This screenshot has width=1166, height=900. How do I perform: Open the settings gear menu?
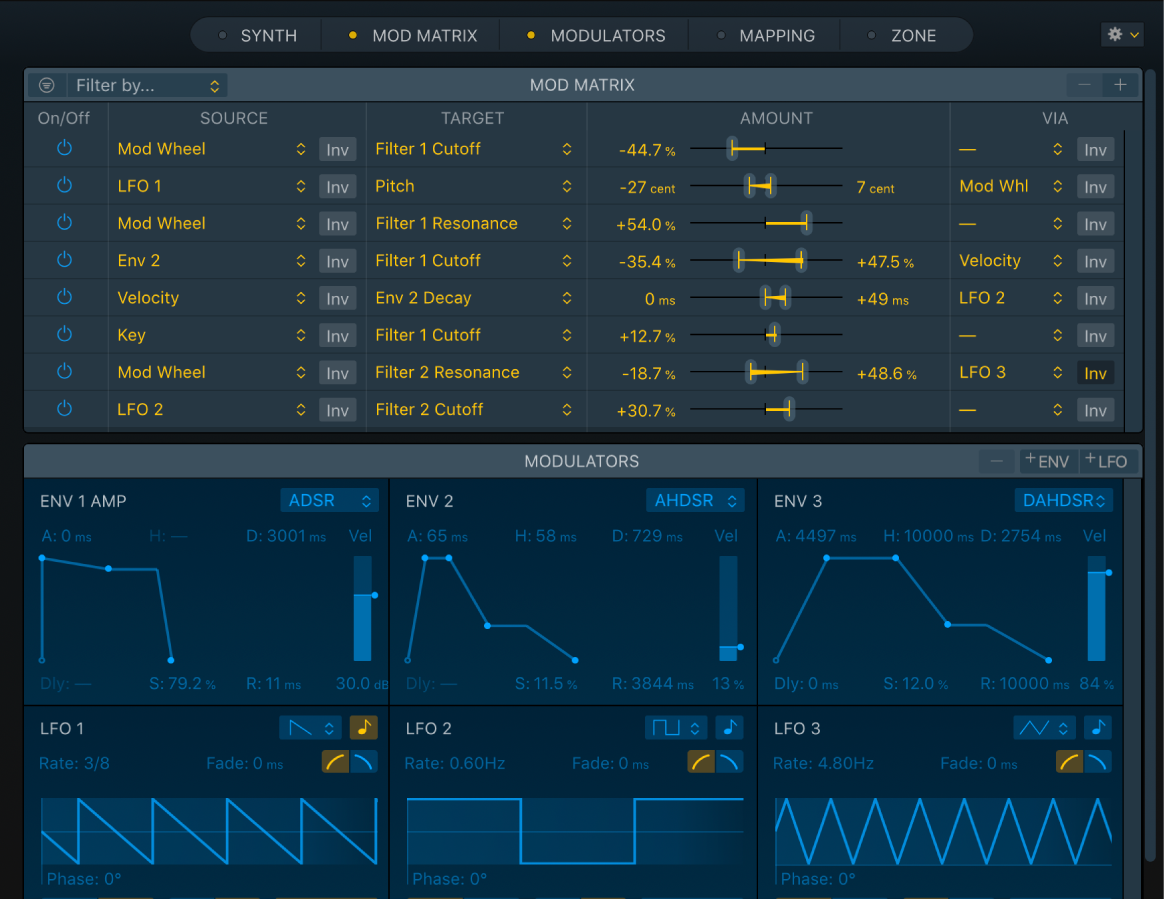(1122, 33)
